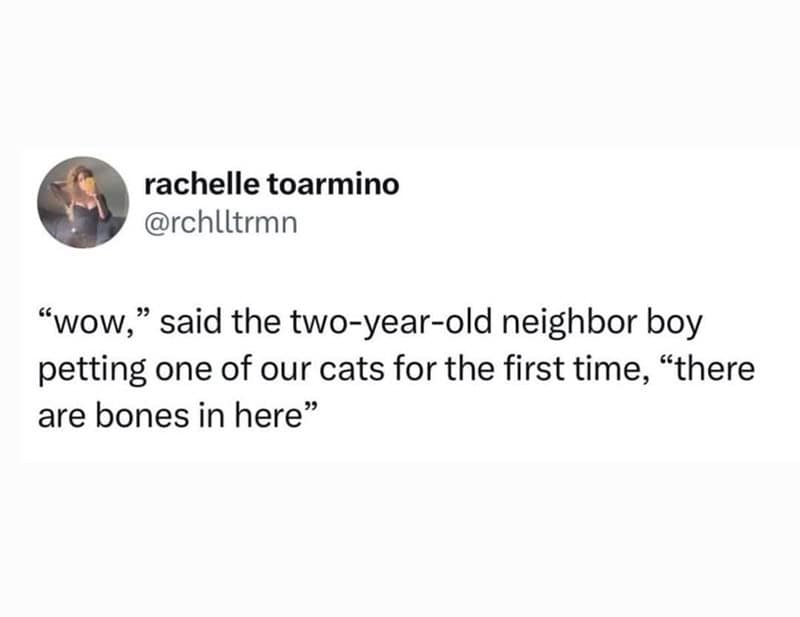The height and width of the screenshot is (617, 800).
Task: Click the word "one" in the tweet
Action: (176, 371)
